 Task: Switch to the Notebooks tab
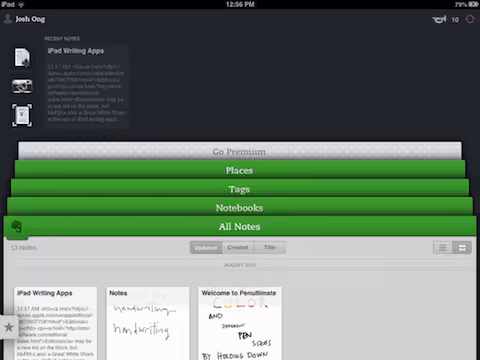(x=240, y=207)
